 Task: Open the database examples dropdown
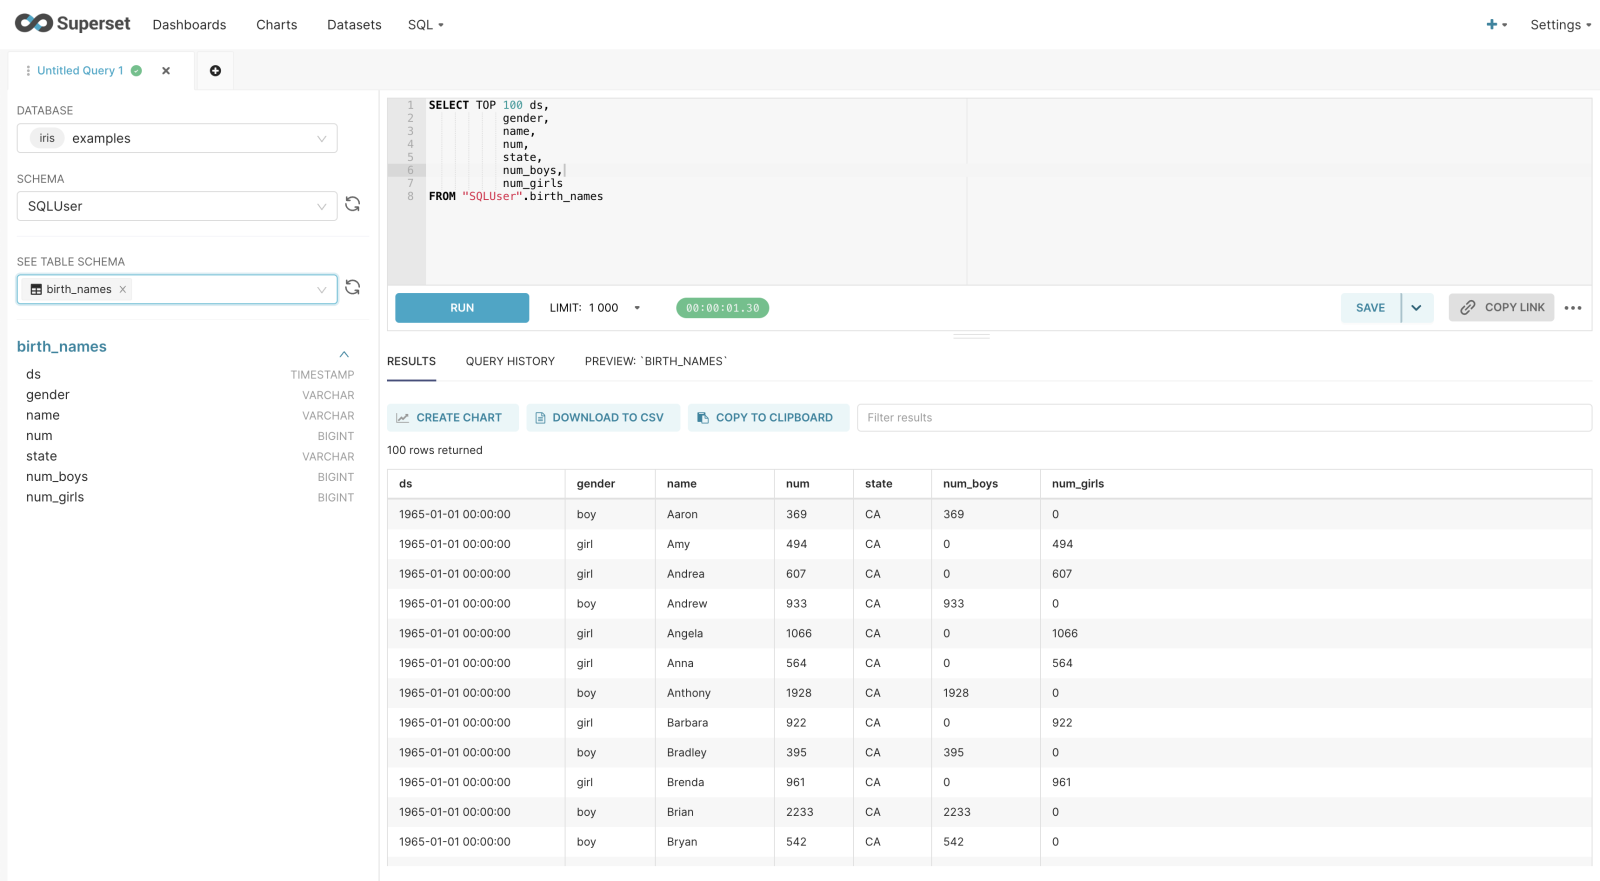click(177, 138)
